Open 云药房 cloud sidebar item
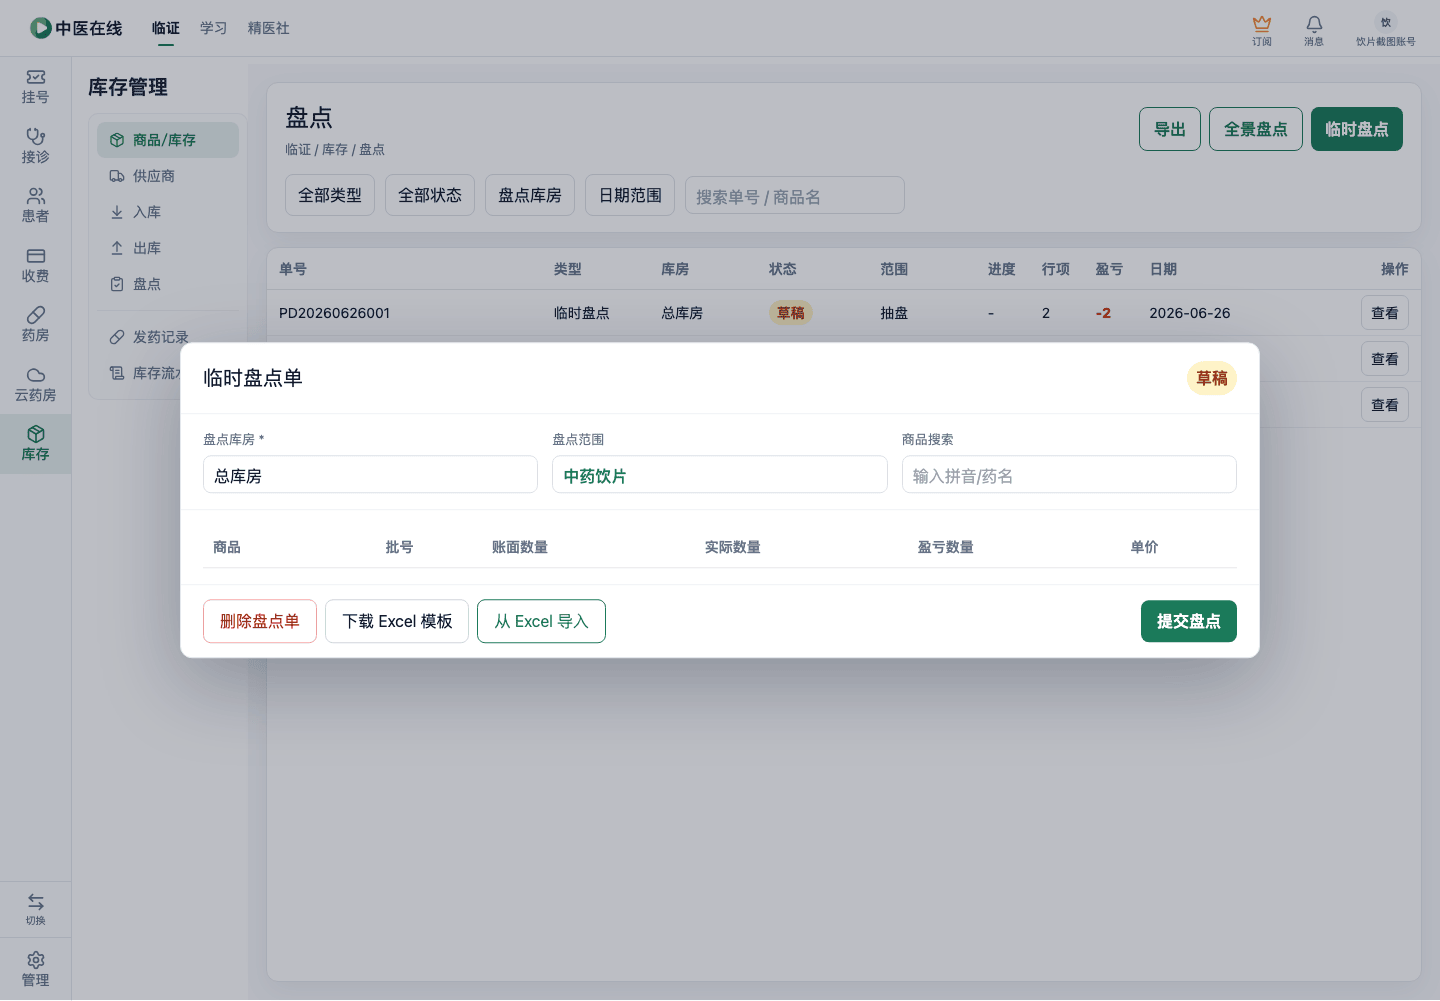Viewport: 1440px width, 1001px height. 35,384
